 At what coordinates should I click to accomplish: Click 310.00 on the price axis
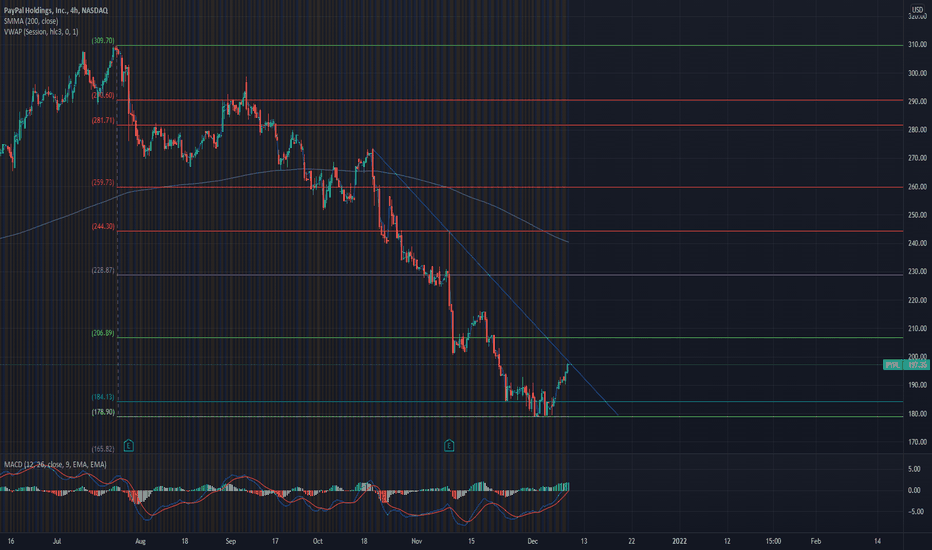coord(917,45)
